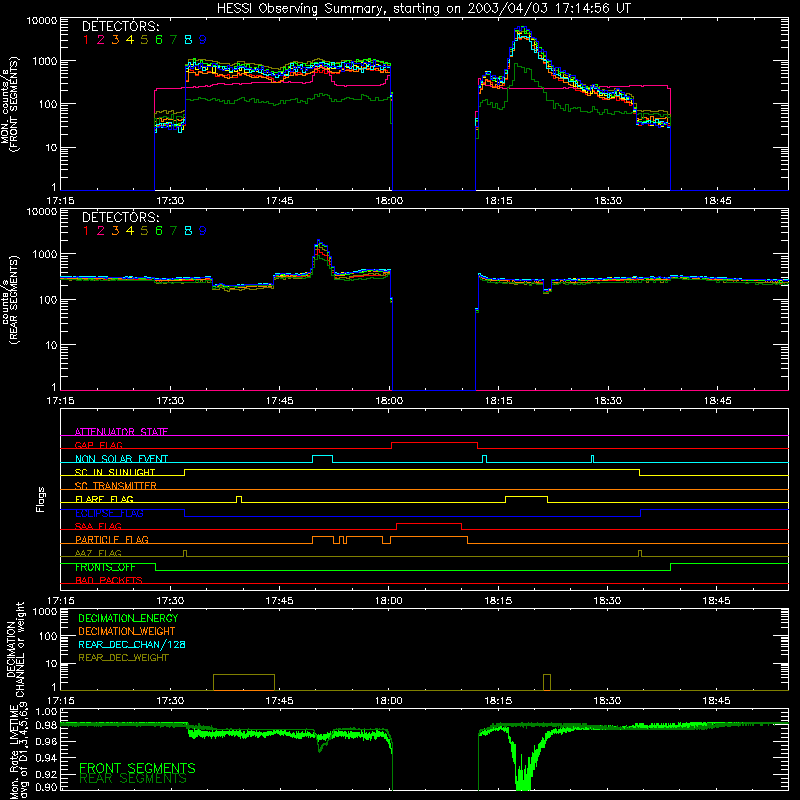Click the 17:45 time tick under rear segments plot
The width and height of the screenshot is (800, 800).
pyautogui.click(x=280, y=401)
